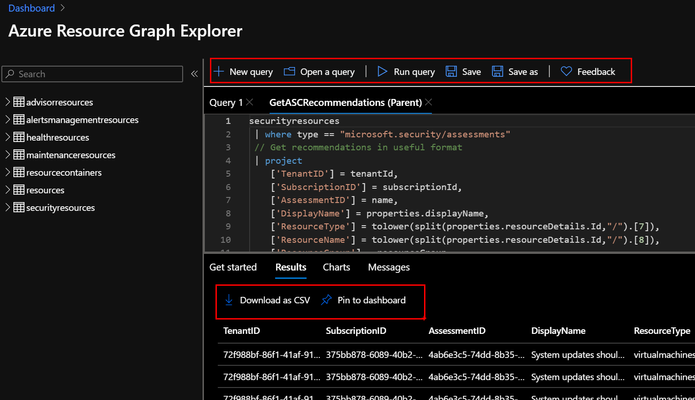Screen dimensions: 695x400
Task: Click the ResourceType column header
Action: 662,331
